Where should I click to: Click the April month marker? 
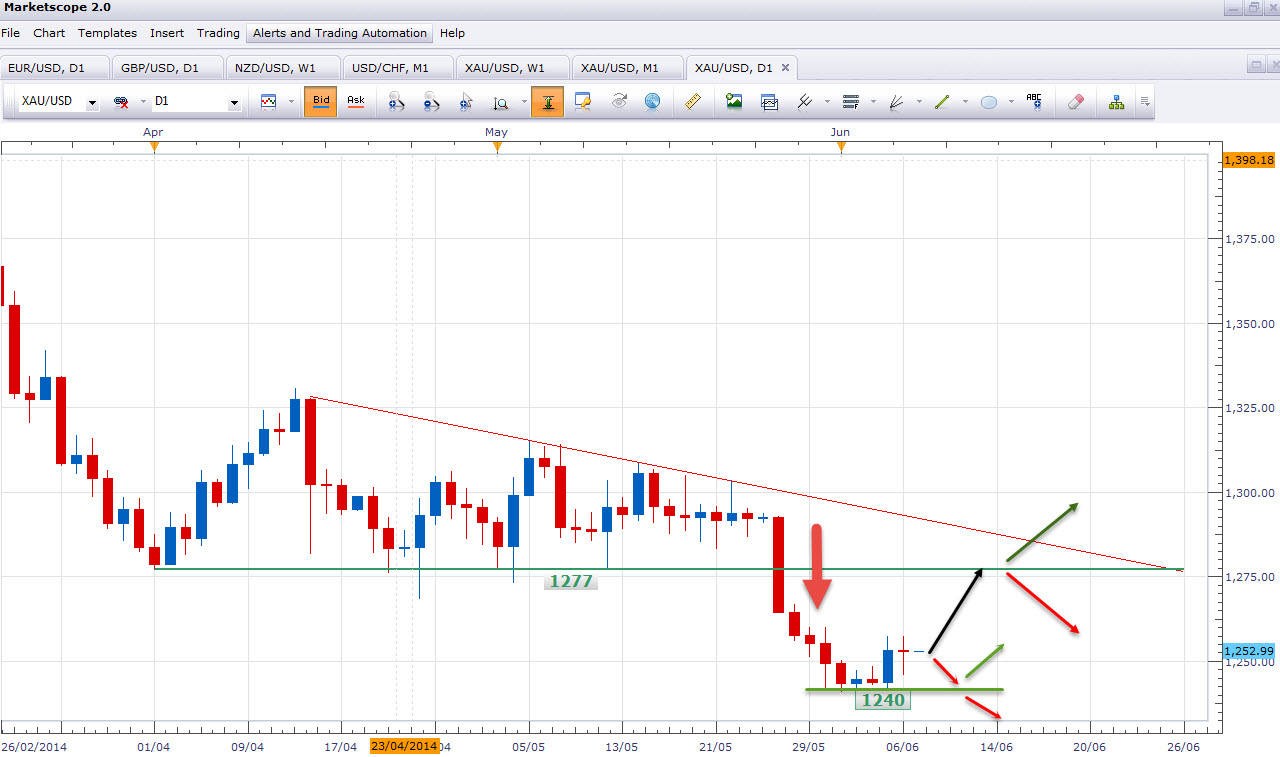click(154, 147)
